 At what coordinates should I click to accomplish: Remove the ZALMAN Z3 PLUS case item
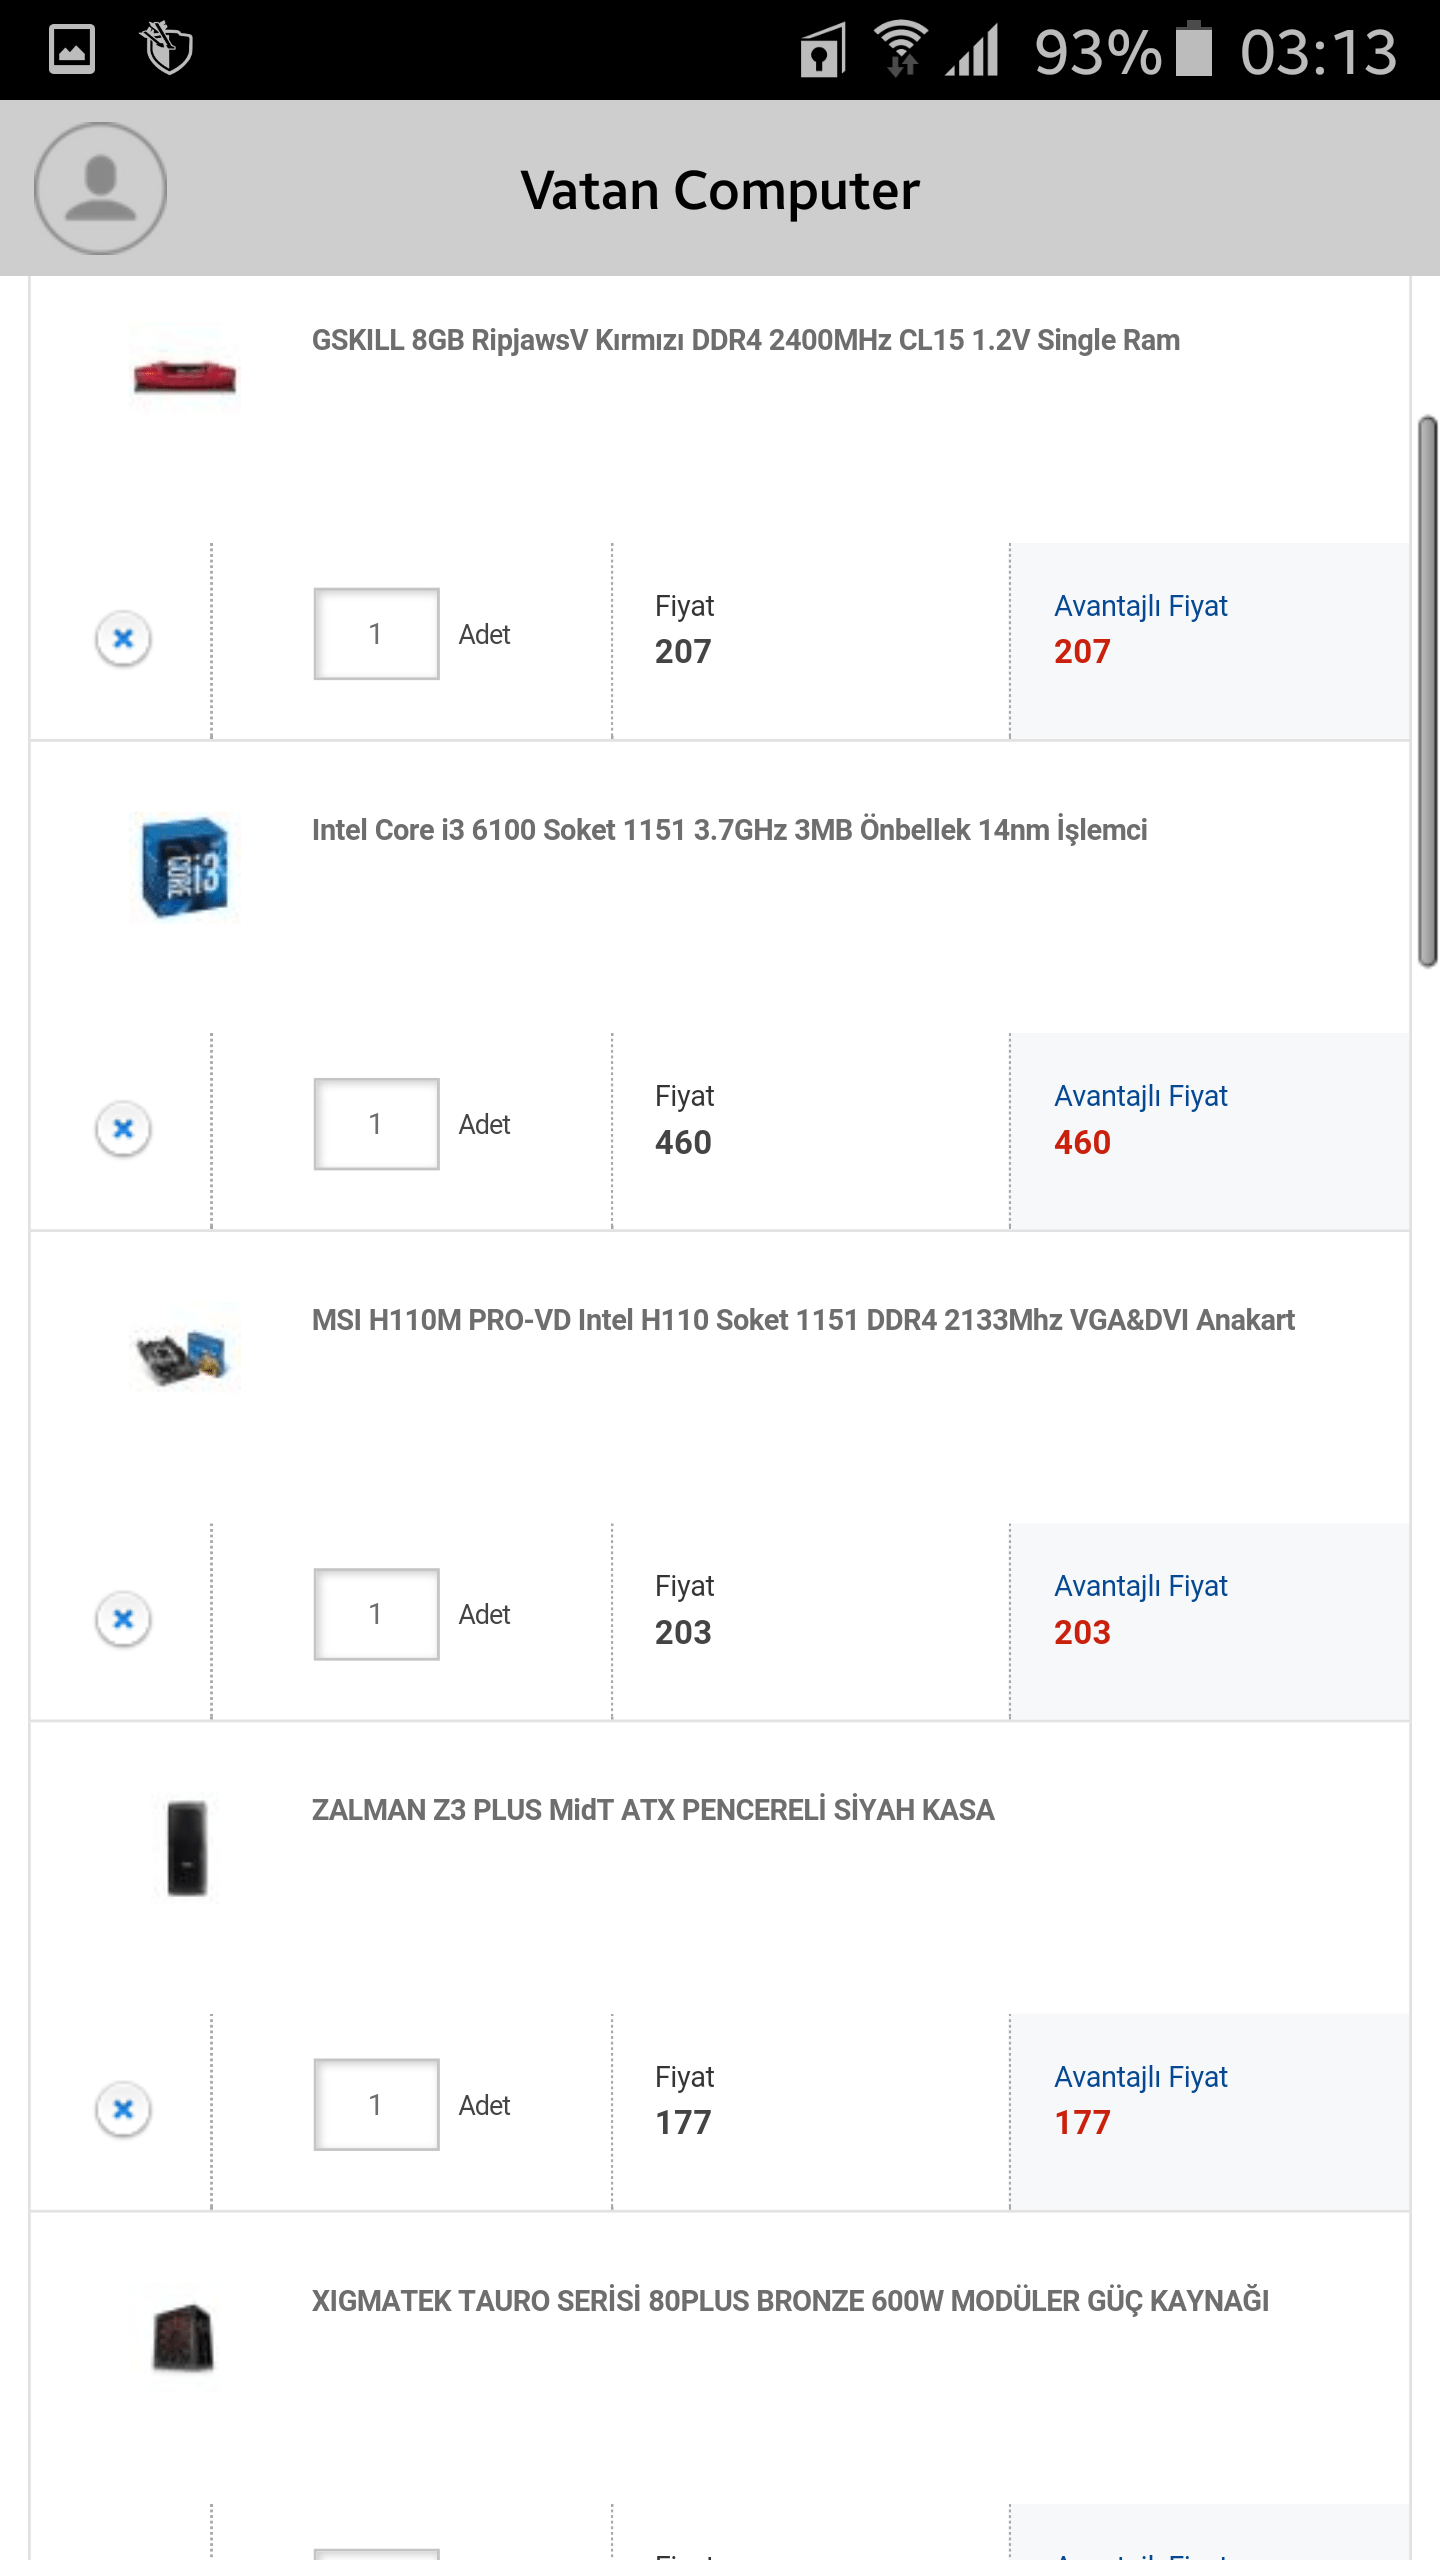[123, 2108]
